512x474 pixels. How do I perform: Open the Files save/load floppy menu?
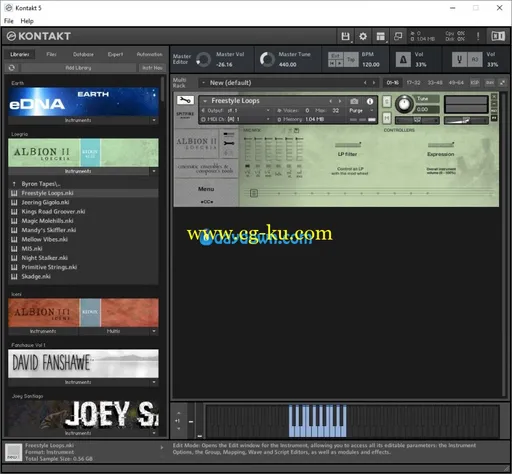[x=345, y=36]
